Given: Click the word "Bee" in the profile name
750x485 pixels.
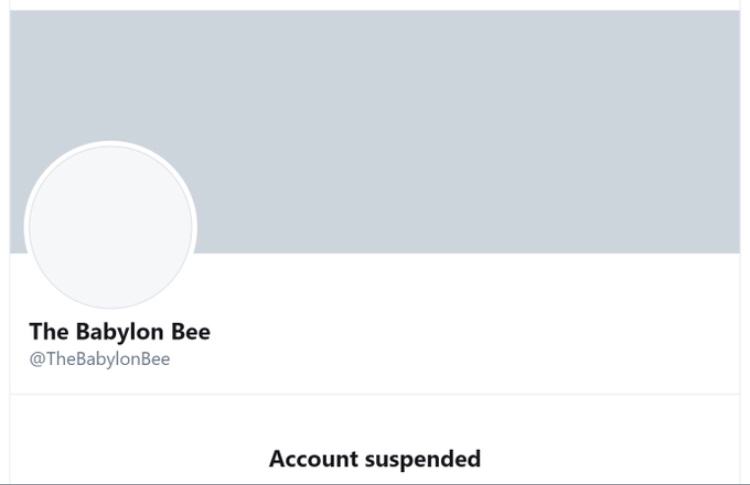Looking at the screenshot, I should pos(190,331).
